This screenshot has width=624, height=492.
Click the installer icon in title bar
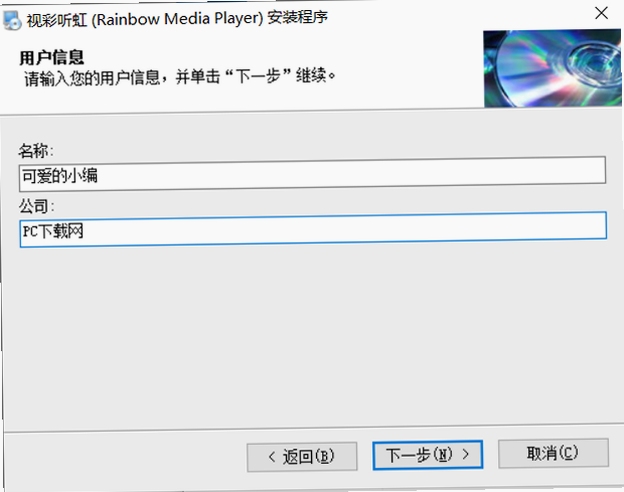(12, 20)
